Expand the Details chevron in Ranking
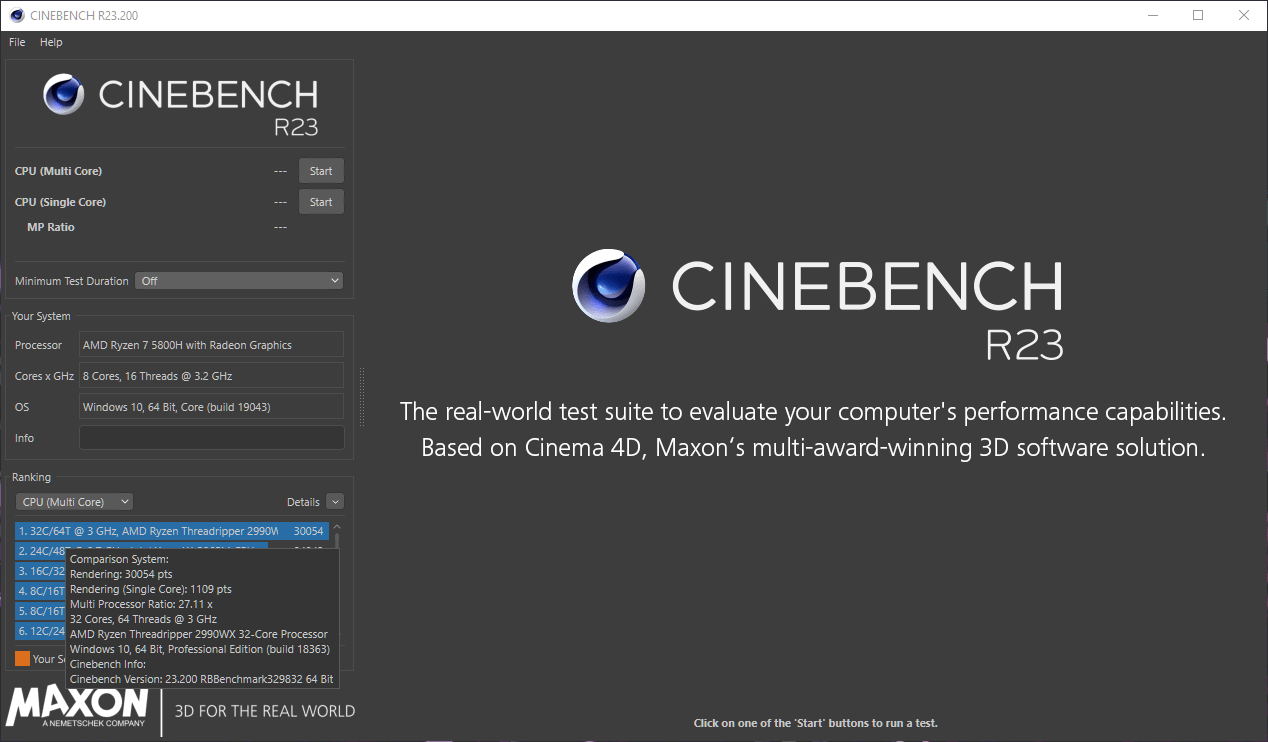This screenshot has height=742, width=1268. 335,502
